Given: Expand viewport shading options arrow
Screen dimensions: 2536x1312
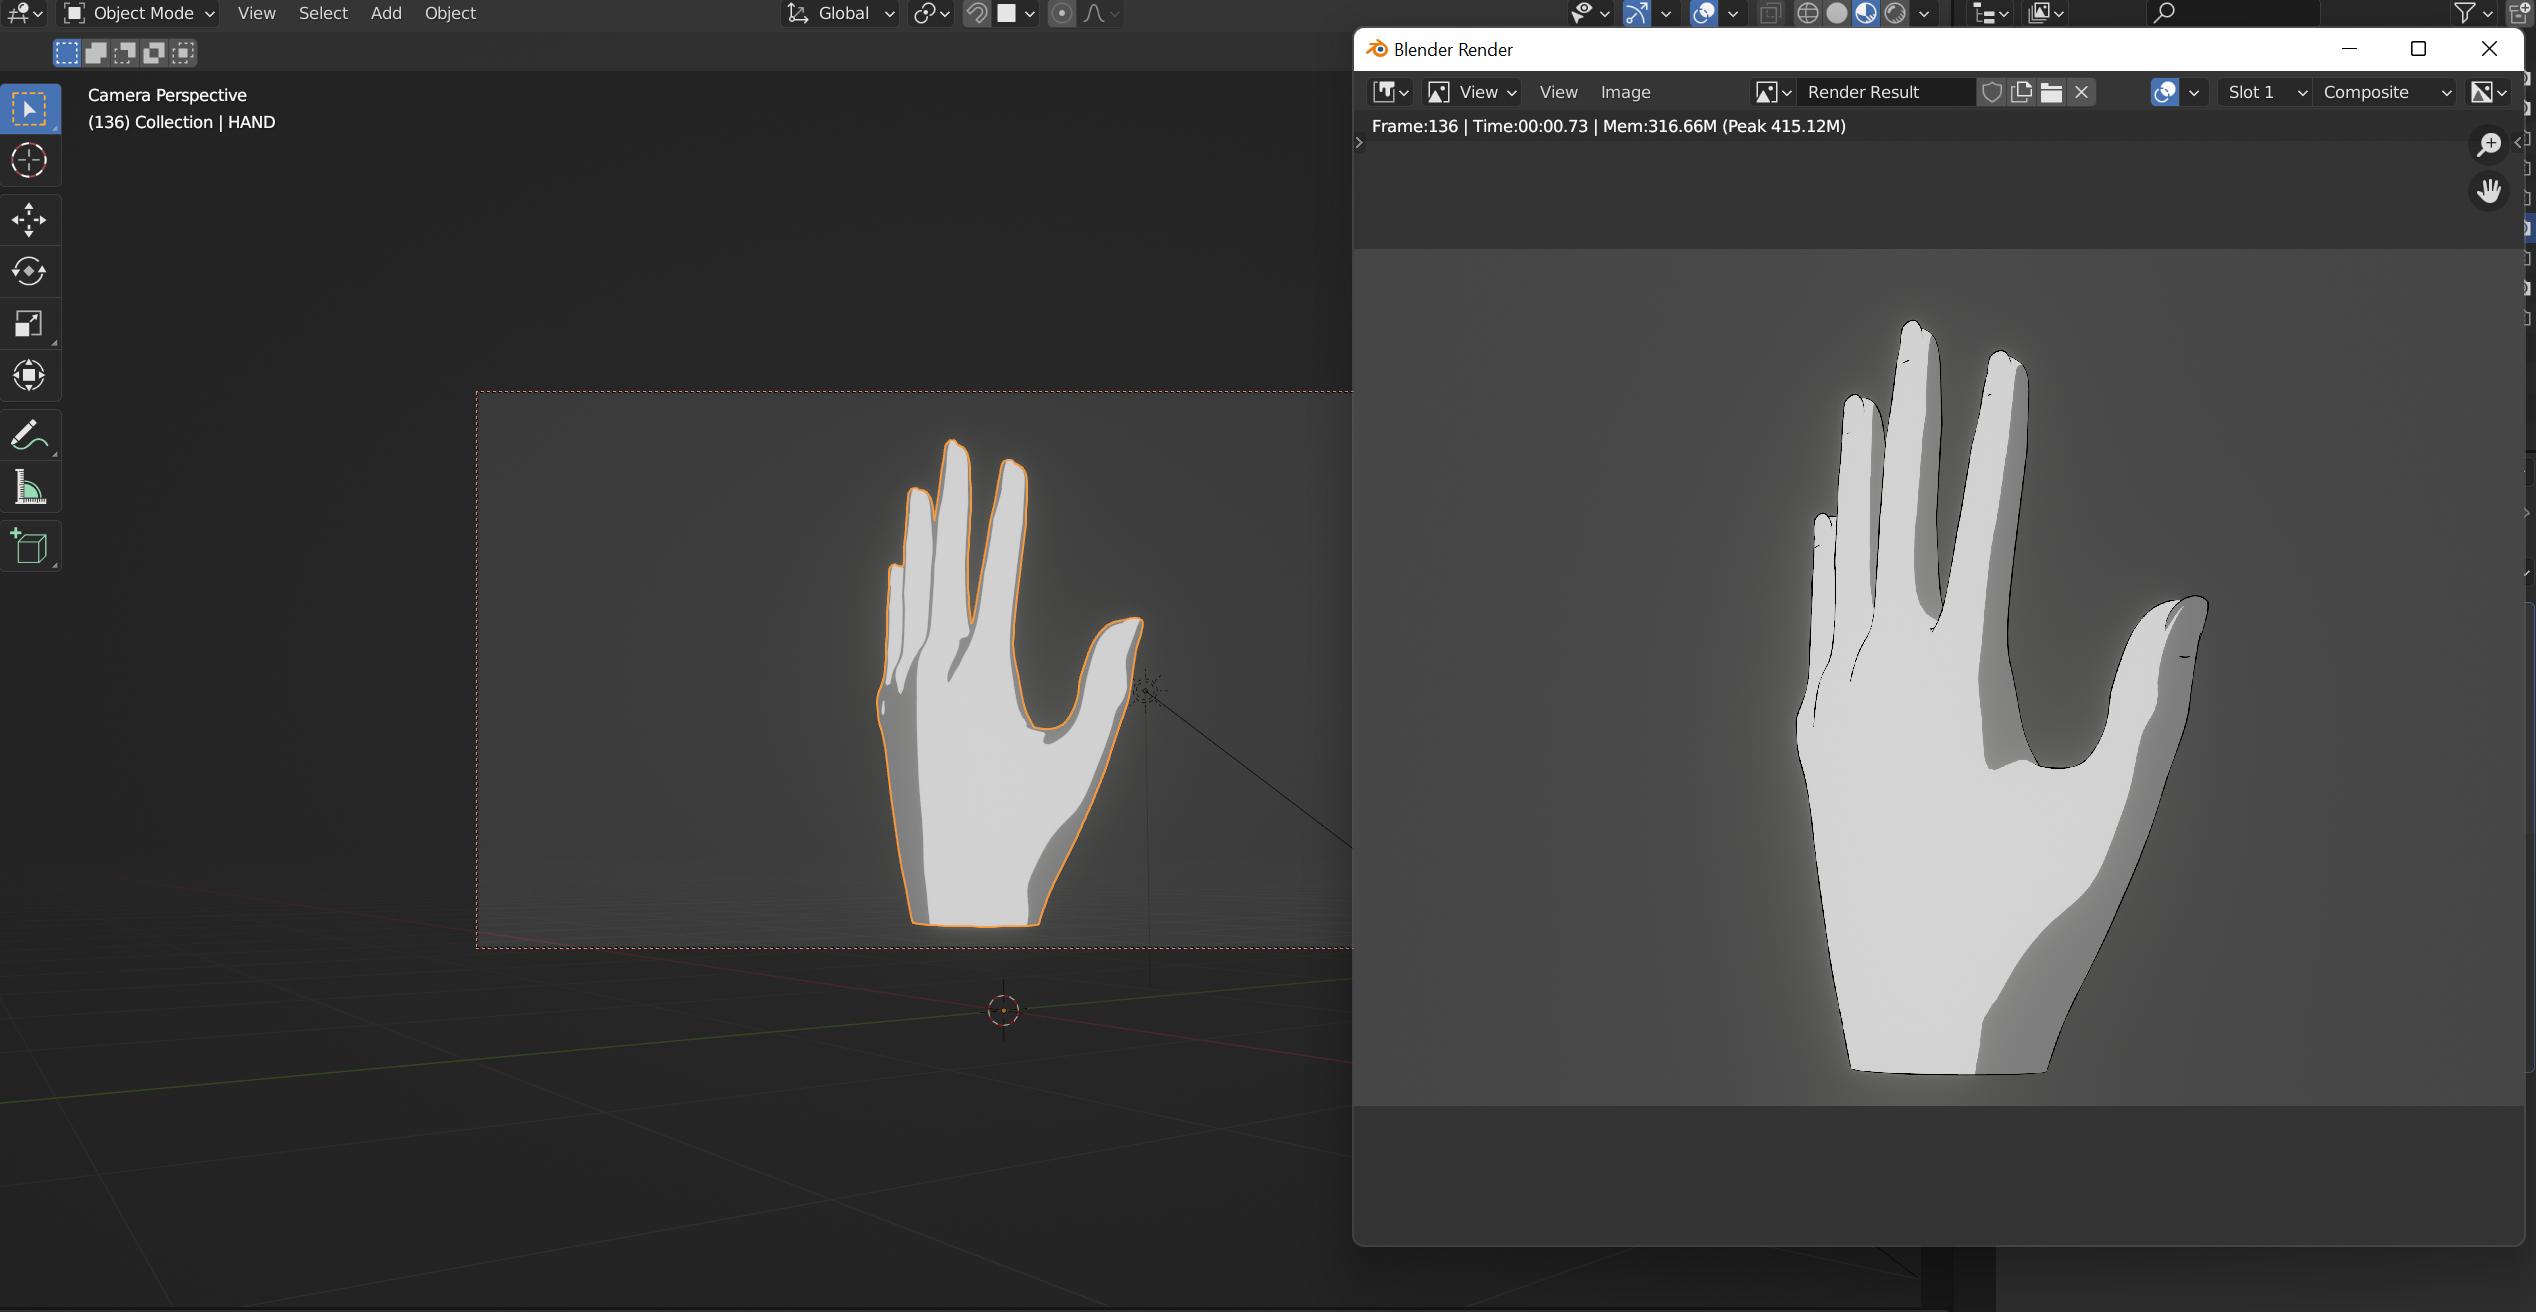Looking at the screenshot, I should (x=1924, y=13).
